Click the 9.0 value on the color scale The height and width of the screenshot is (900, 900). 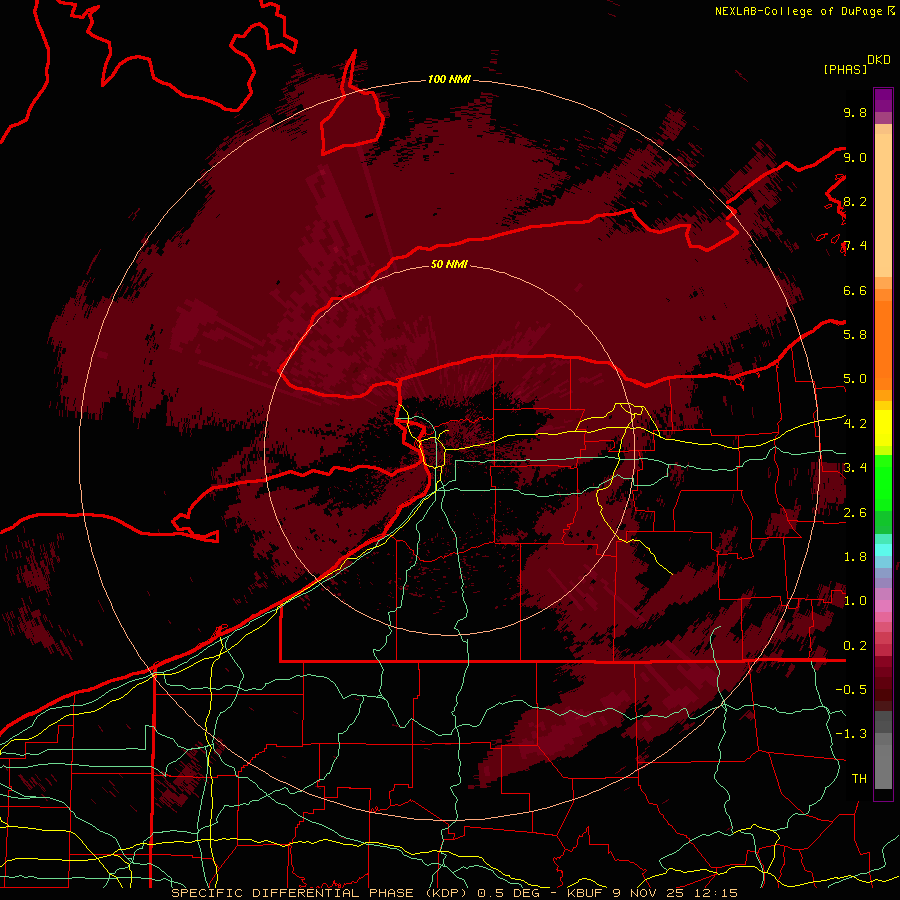tap(855, 157)
